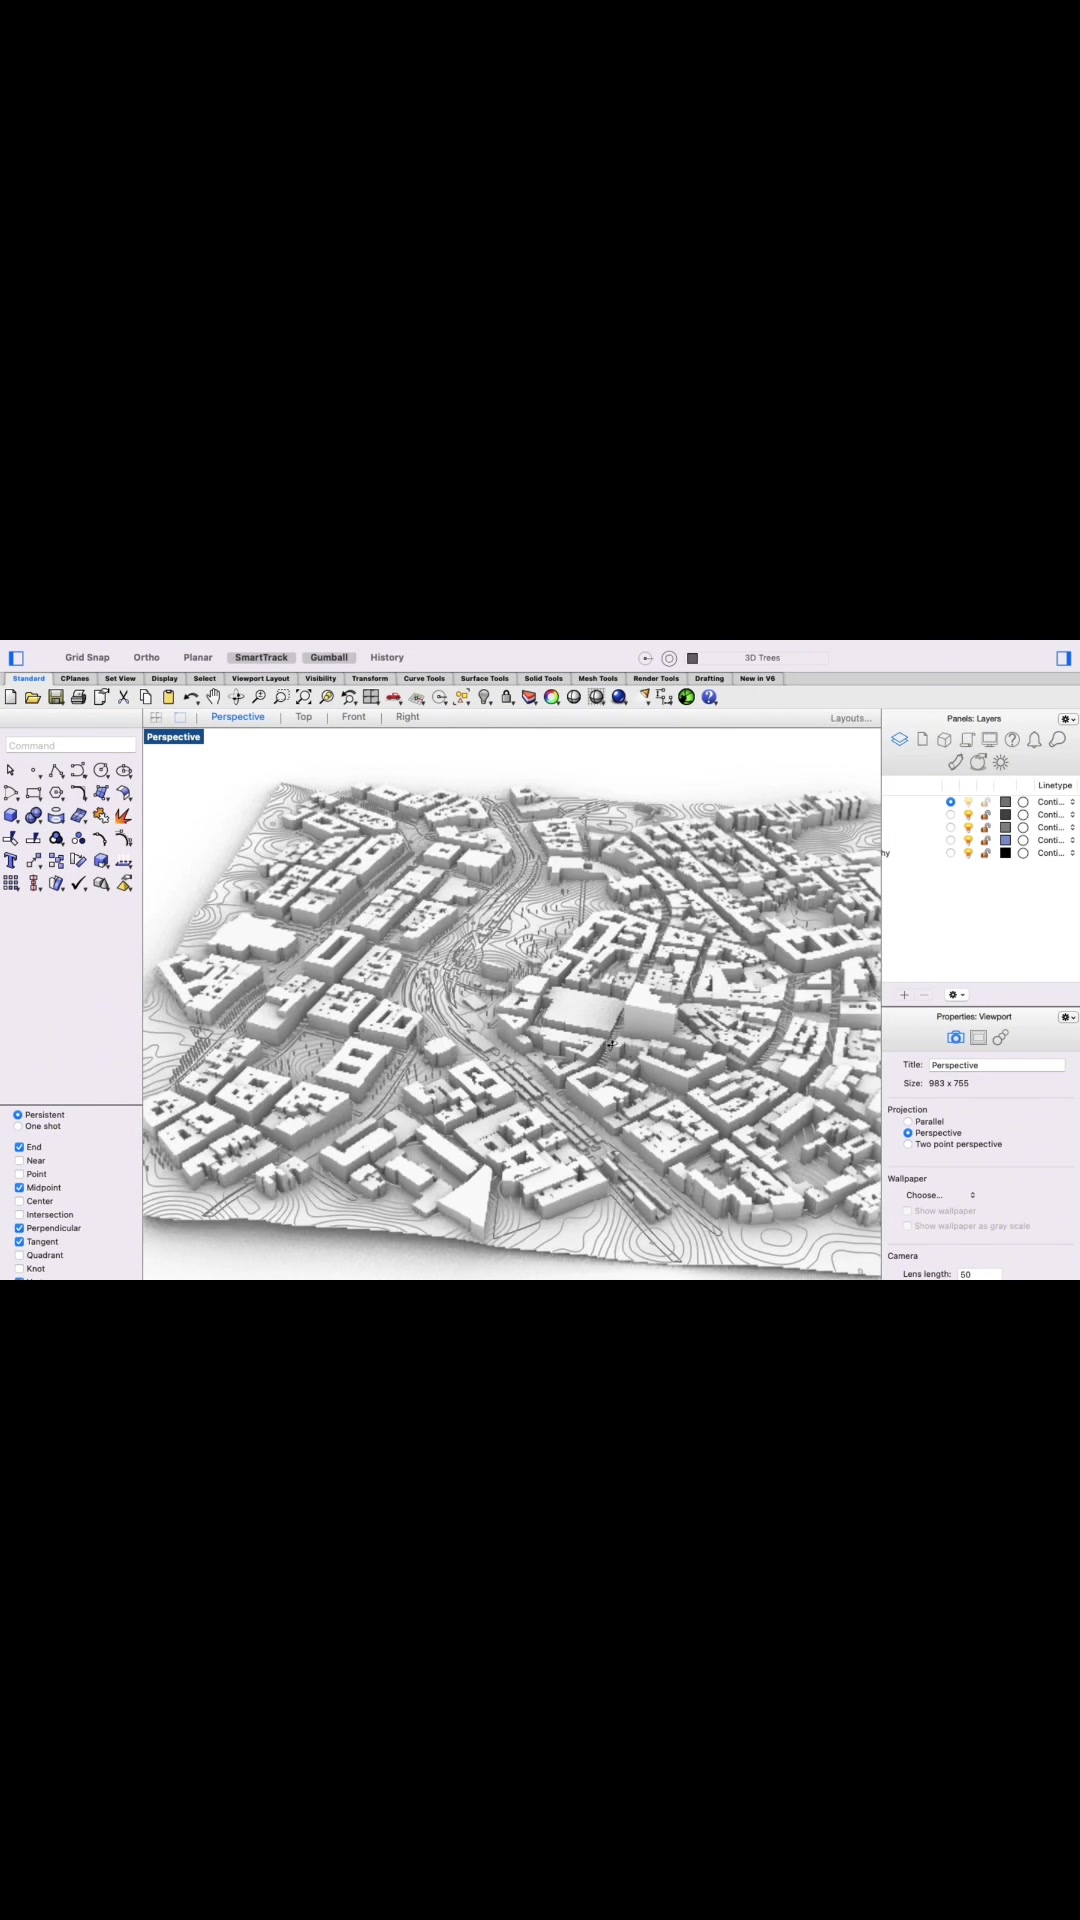Toggle the right sidebar icon

pyautogui.click(x=1064, y=658)
